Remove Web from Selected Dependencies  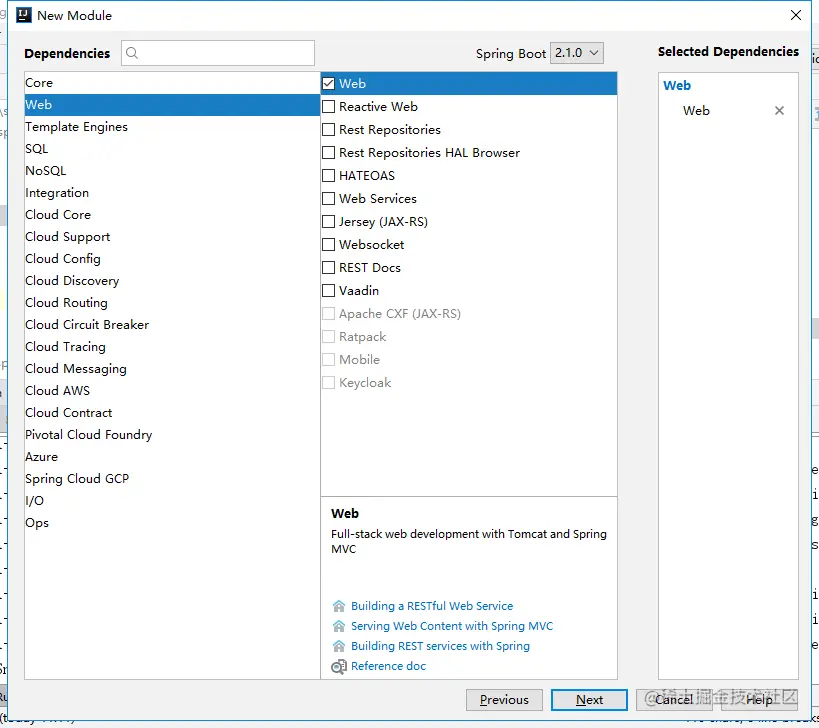coord(779,111)
